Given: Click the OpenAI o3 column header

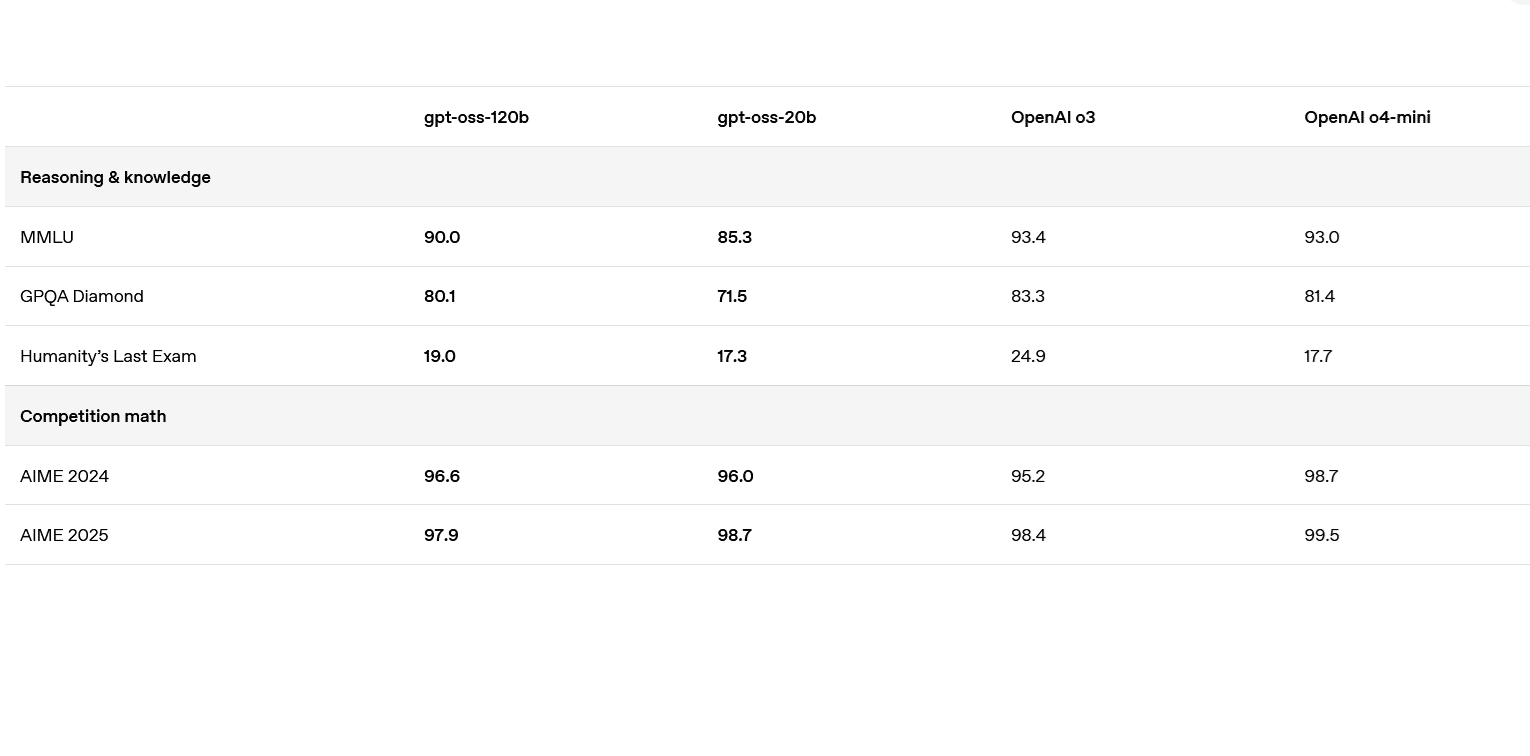Looking at the screenshot, I should (1052, 117).
